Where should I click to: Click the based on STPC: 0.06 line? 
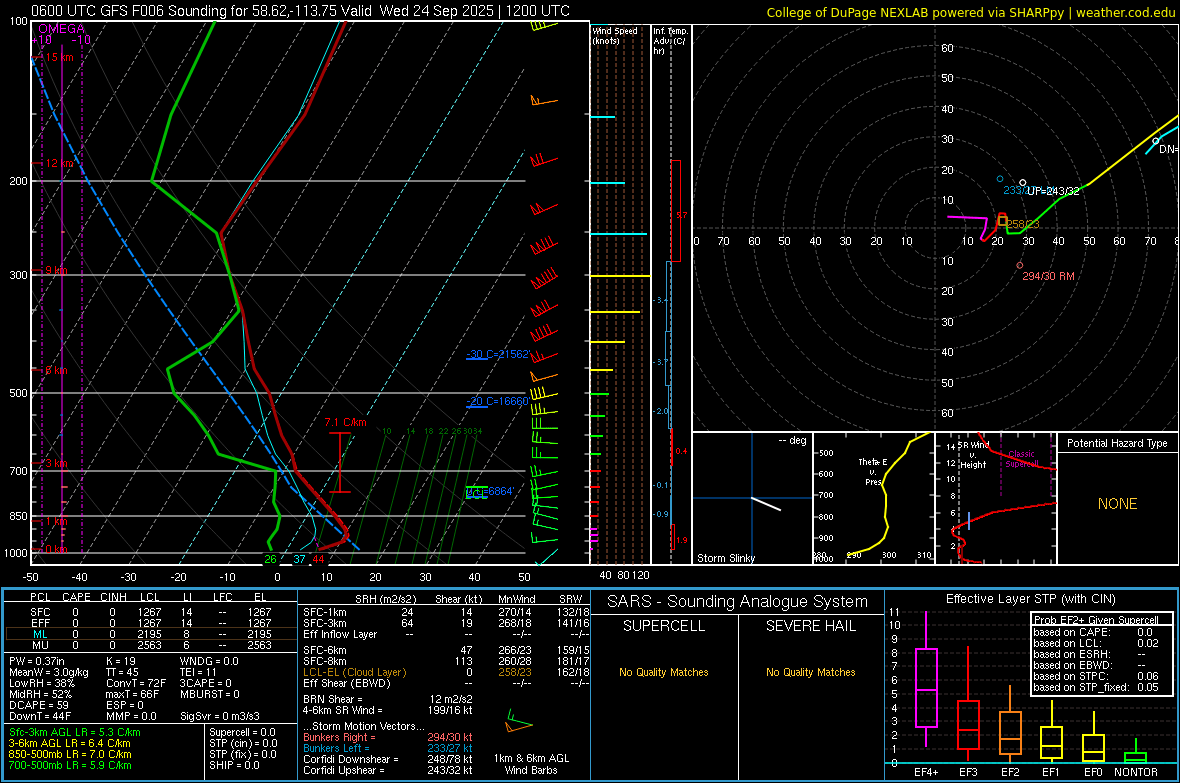click(x=1096, y=677)
